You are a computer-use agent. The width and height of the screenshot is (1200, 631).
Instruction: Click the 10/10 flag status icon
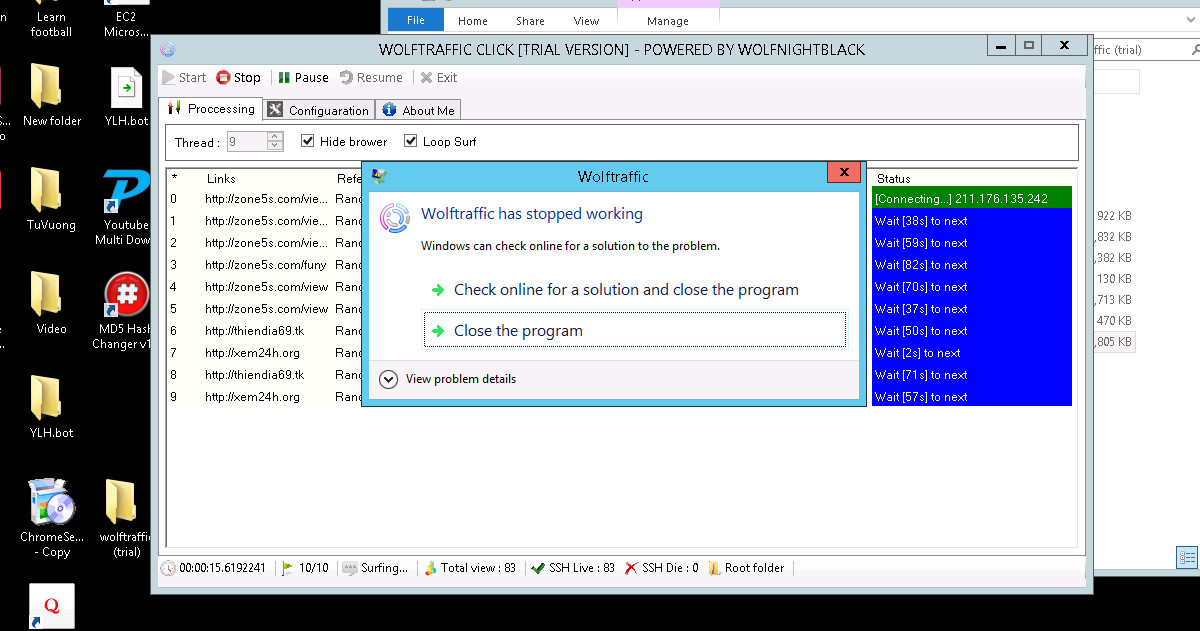(x=288, y=568)
